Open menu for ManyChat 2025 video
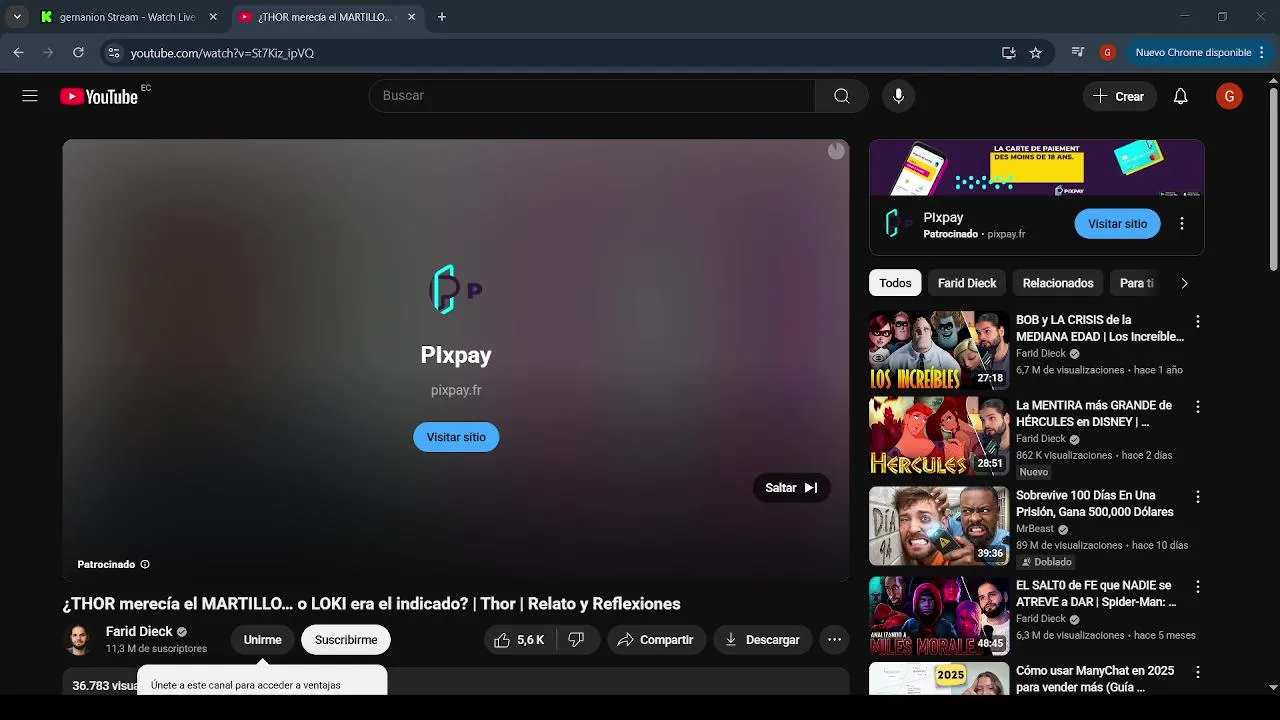 (x=1197, y=672)
